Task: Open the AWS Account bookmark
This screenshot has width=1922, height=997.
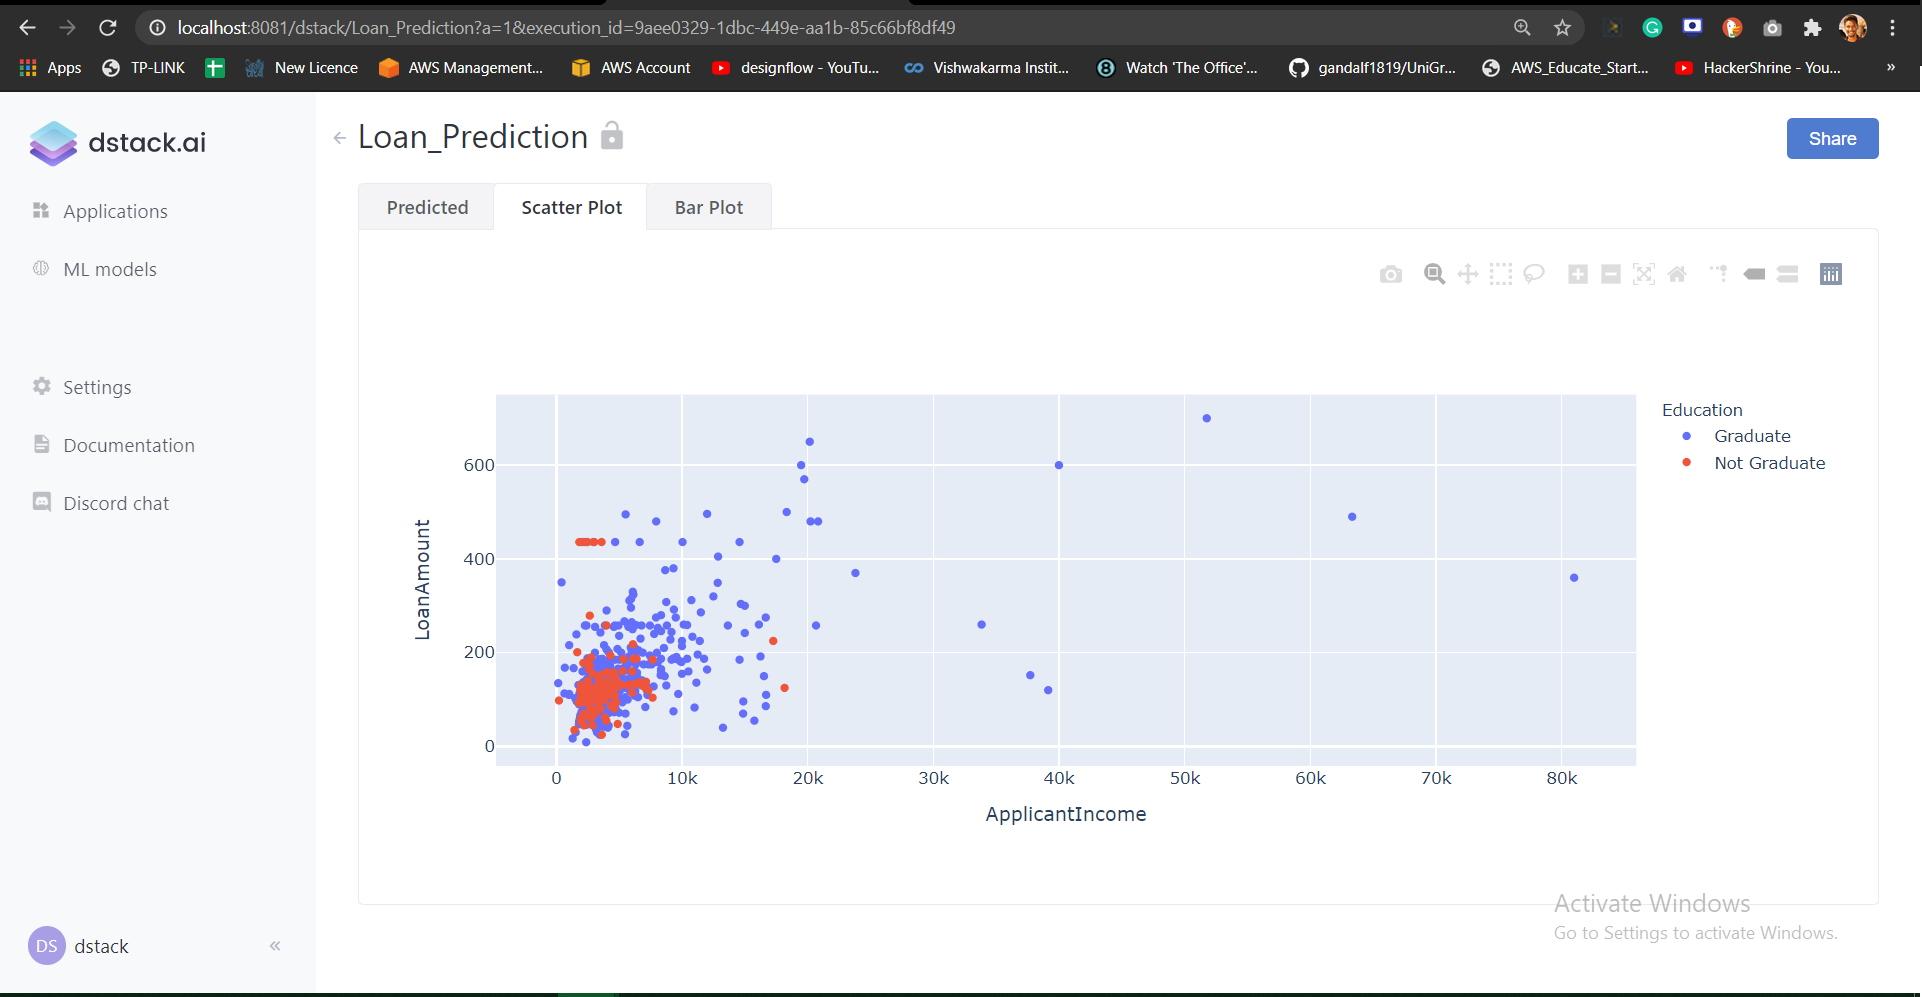Action: [x=631, y=68]
